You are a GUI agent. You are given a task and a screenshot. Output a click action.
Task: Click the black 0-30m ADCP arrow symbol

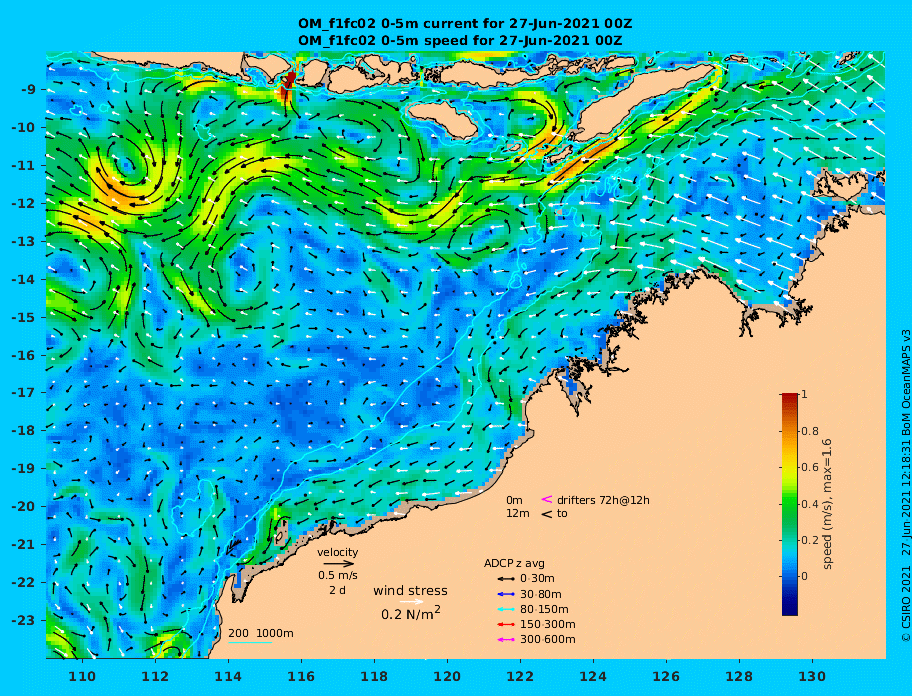coord(506,579)
